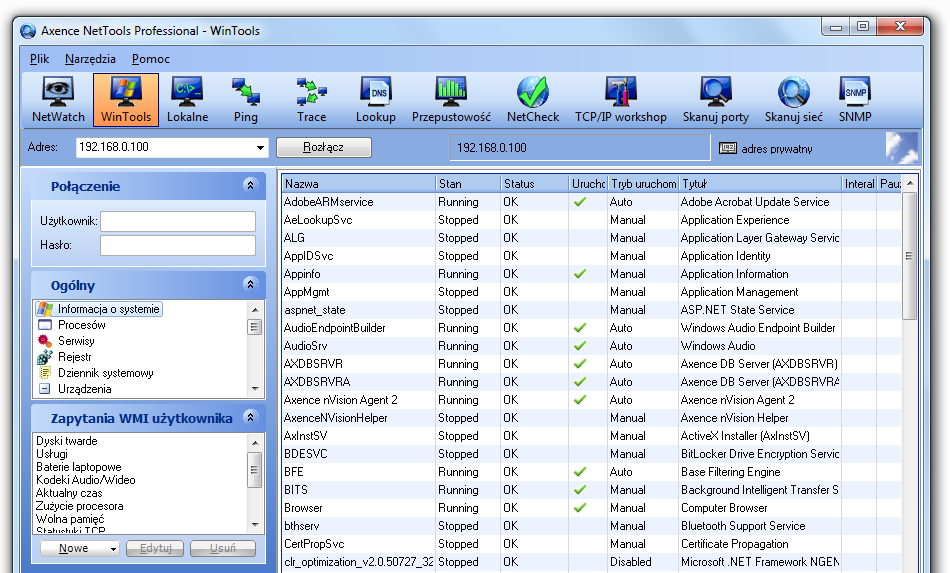Click the Procesów list icon
The width and height of the screenshot is (950, 573).
pos(45,325)
